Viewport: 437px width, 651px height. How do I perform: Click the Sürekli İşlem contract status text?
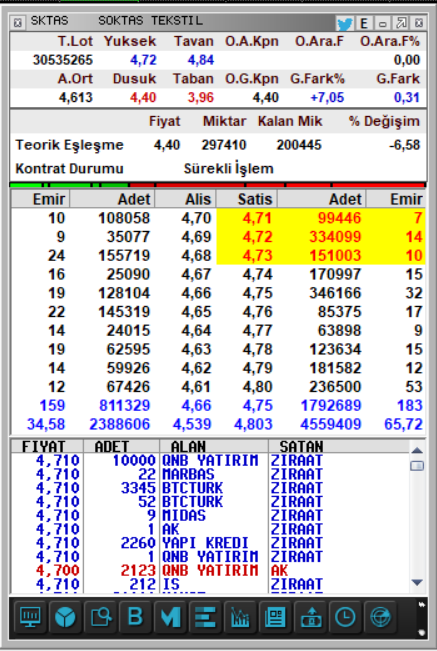[229, 169]
